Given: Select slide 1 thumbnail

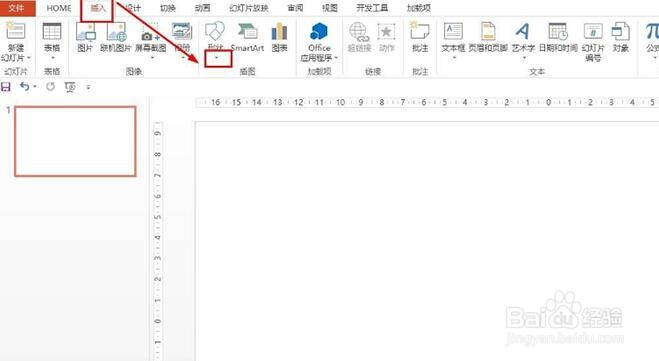Looking at the screenshot, I should (75, 141).
